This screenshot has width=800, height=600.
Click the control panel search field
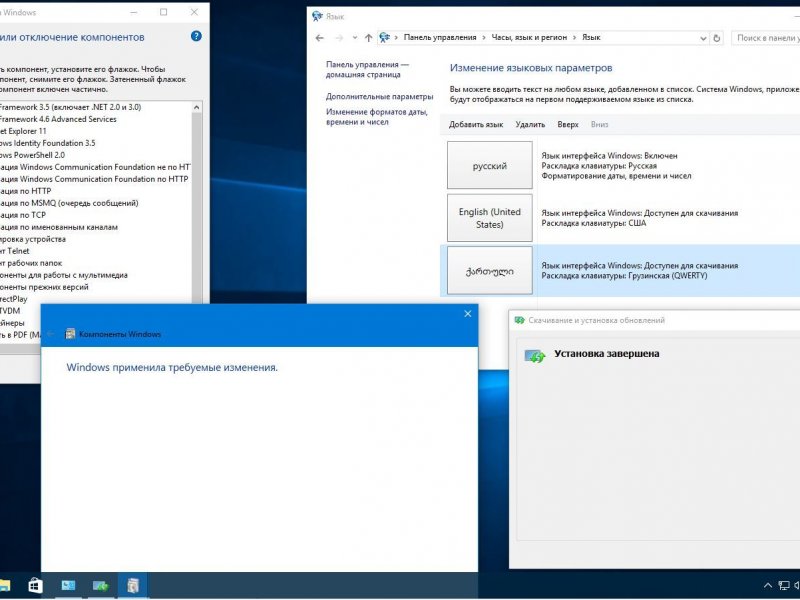pos(765,38)
